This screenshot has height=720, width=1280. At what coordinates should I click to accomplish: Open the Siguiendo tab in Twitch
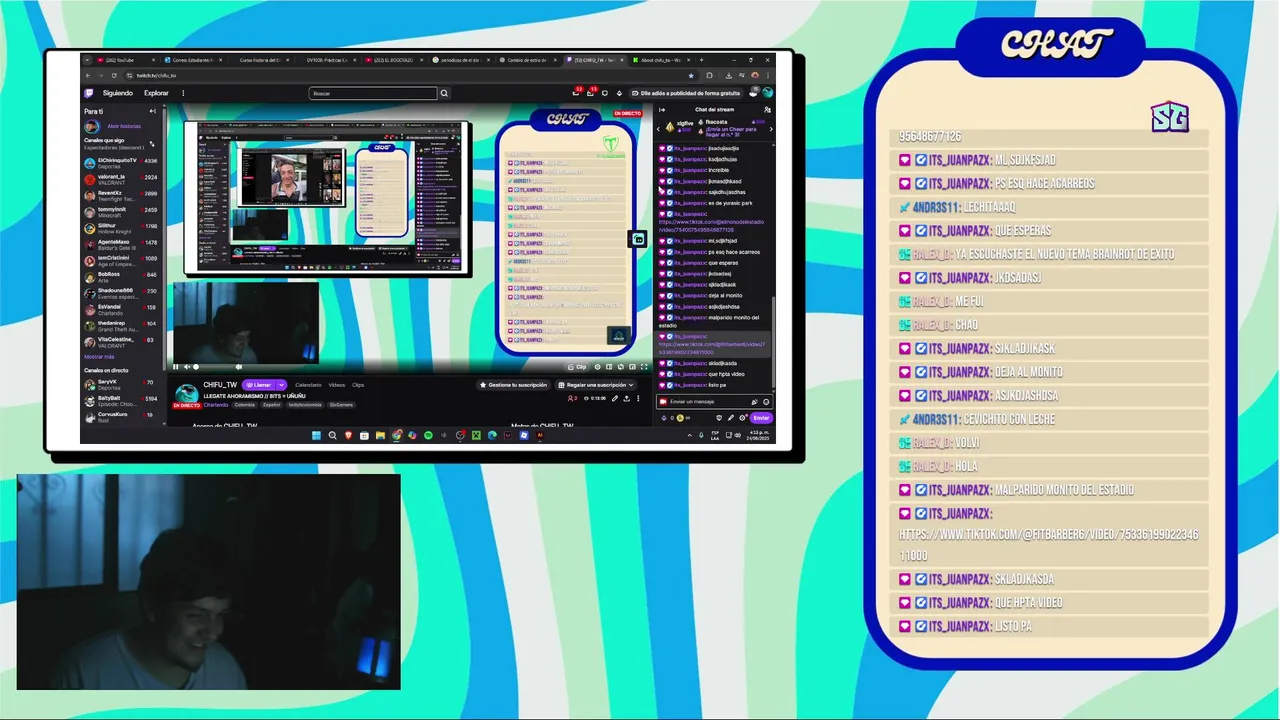pyautogui.click(x=118, y=93)
